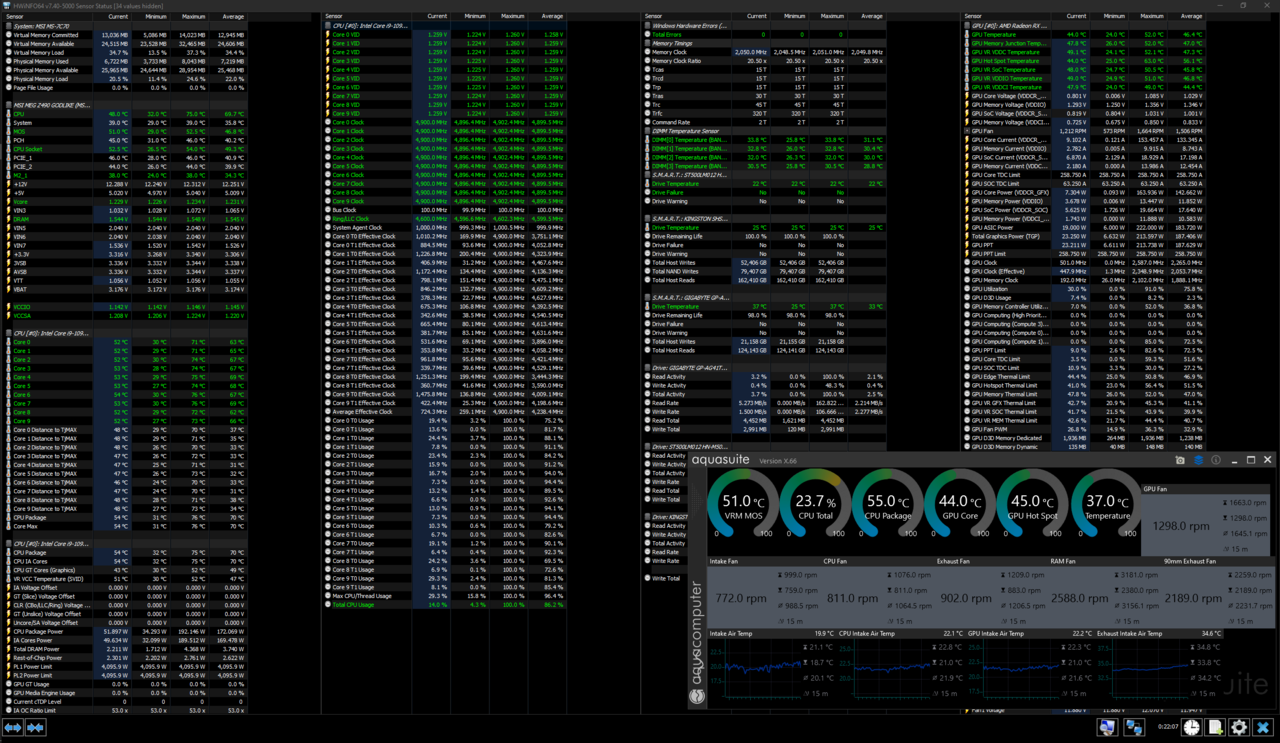Click the HWiNFO sensor summary magnifier icon
Screen dimensions: 1280x743
1107,728
